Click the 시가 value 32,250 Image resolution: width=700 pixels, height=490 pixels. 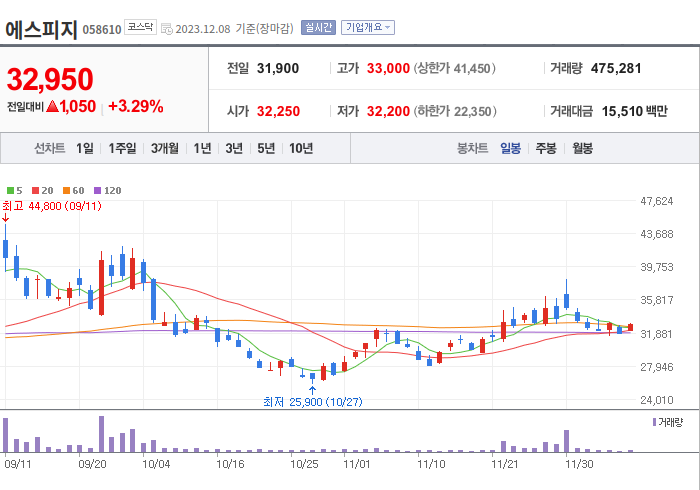pyautogui.click(x=278, y=111)
